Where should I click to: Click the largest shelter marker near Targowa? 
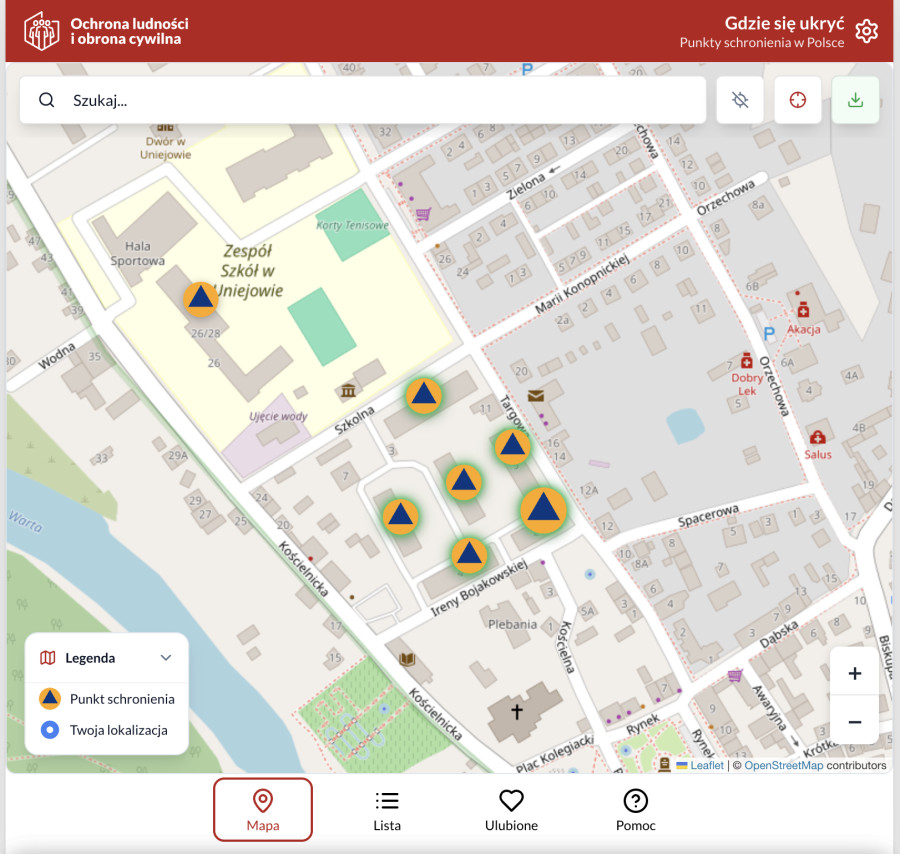click(543, 509)
